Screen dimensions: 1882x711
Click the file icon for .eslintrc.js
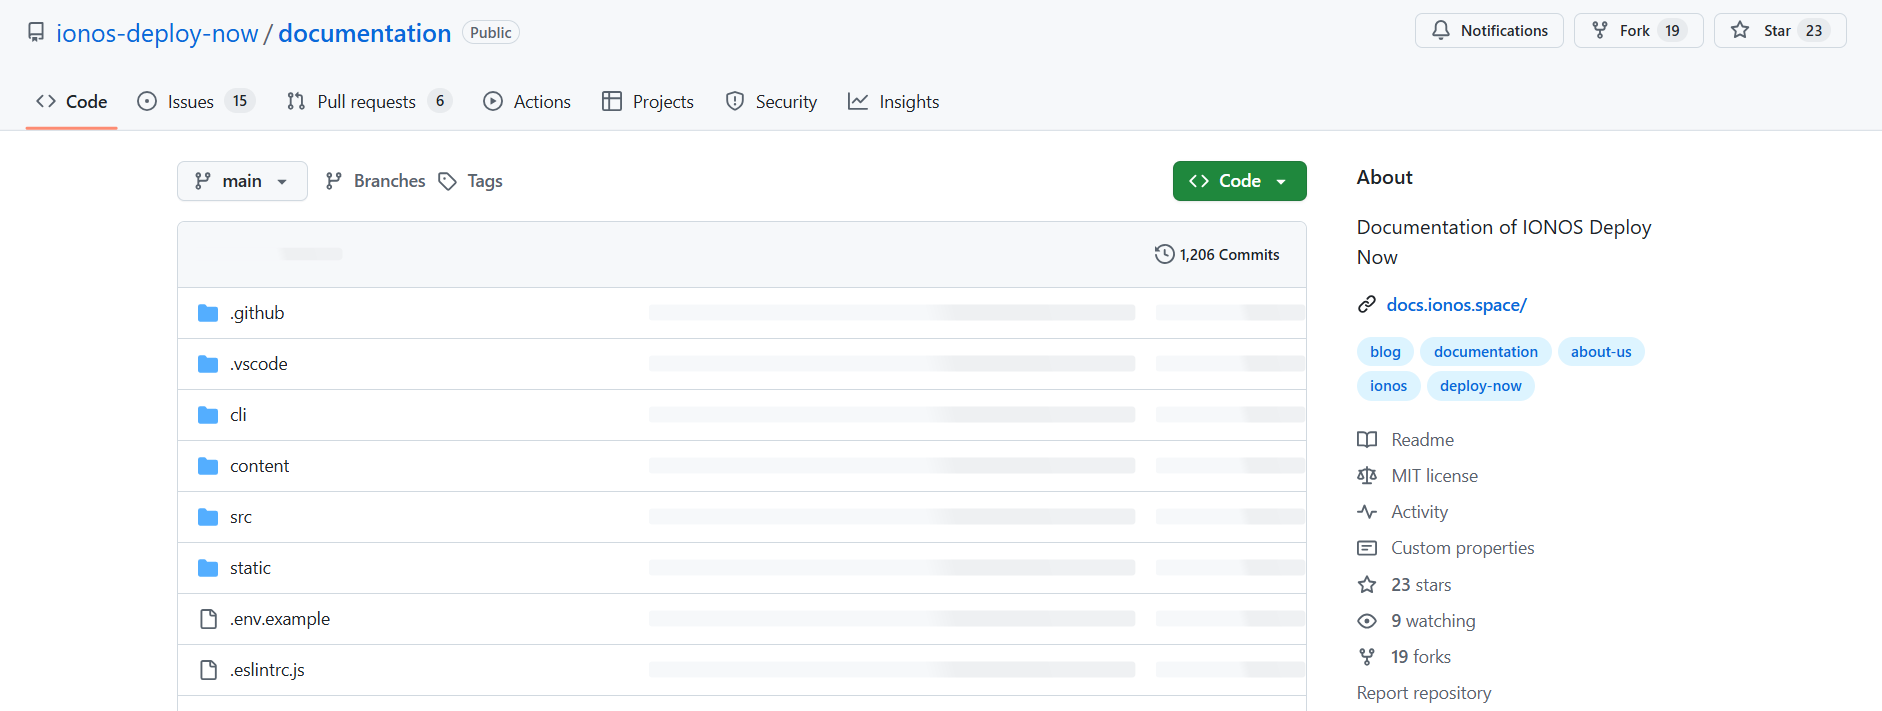[x=208, y=670]
